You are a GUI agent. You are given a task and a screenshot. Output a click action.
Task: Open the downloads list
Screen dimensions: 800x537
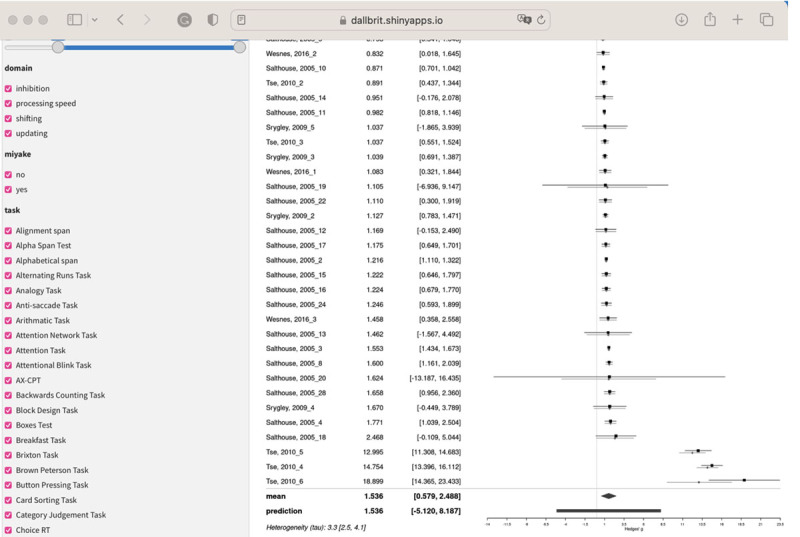[681, 19]
